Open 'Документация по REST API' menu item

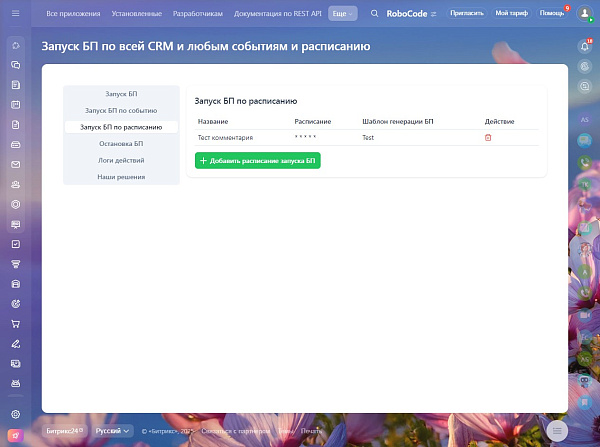pyautogui.click(x=277, y=13)
